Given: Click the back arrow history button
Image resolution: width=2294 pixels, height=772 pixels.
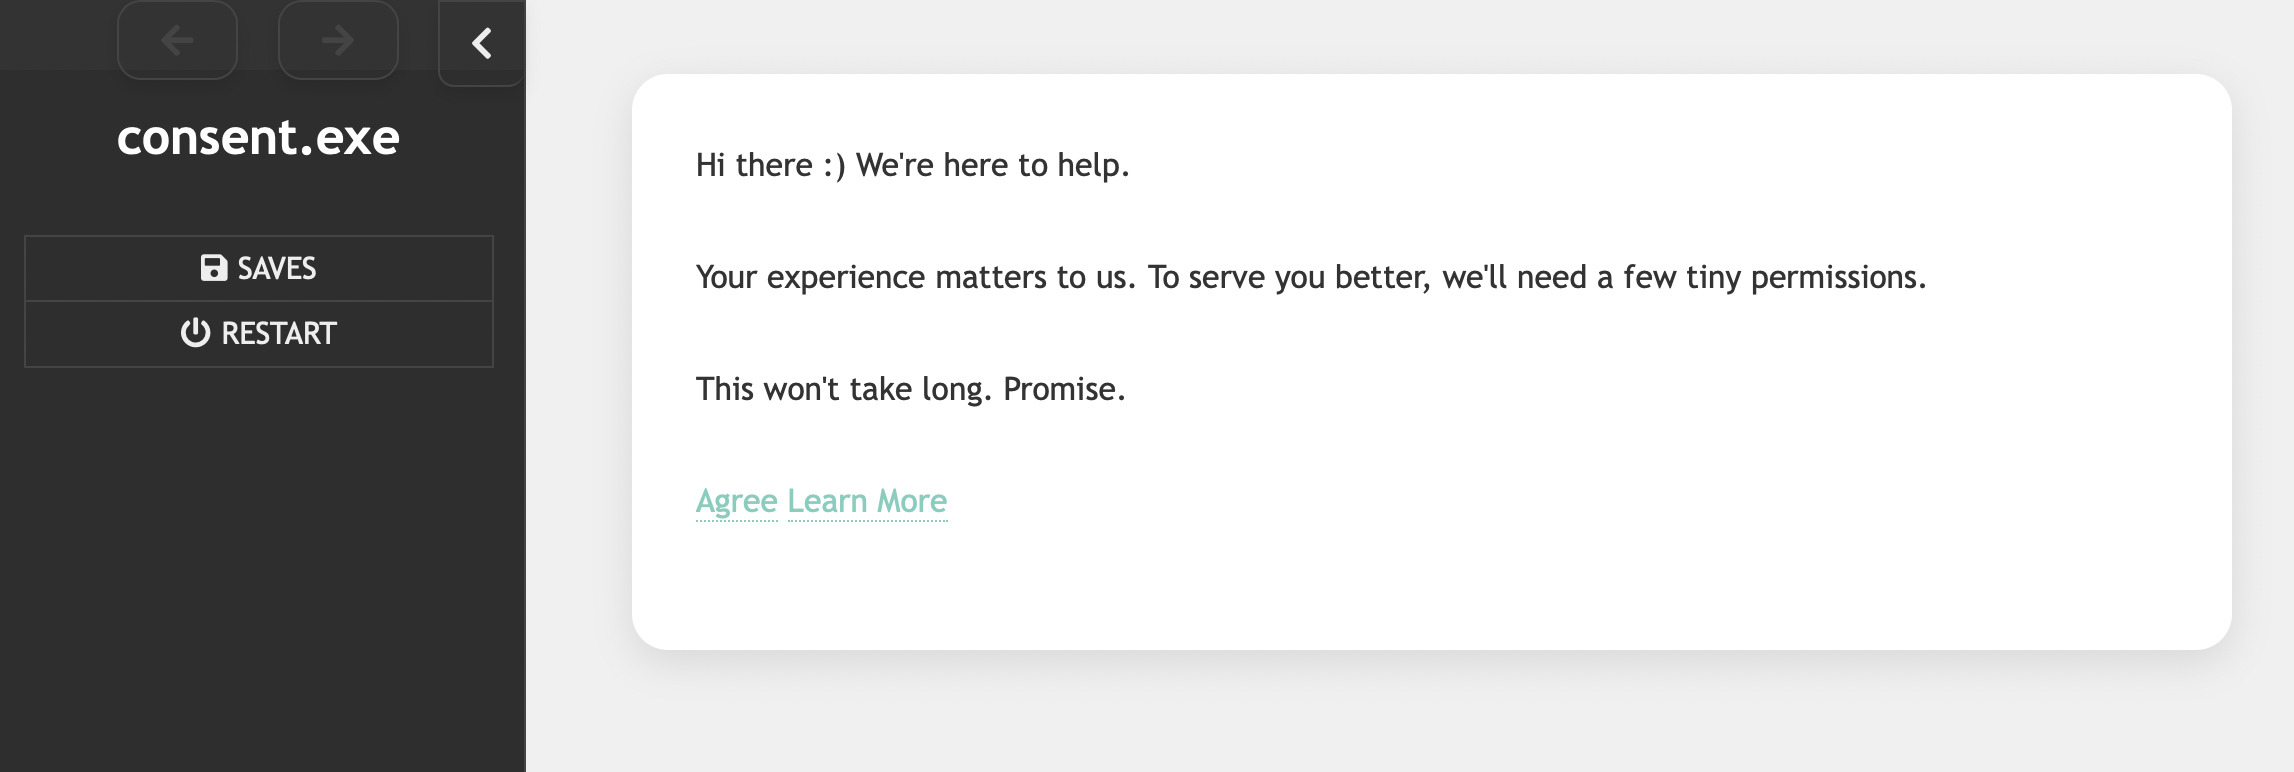Looking at the screenshot, I should click(x=177, y=40).
